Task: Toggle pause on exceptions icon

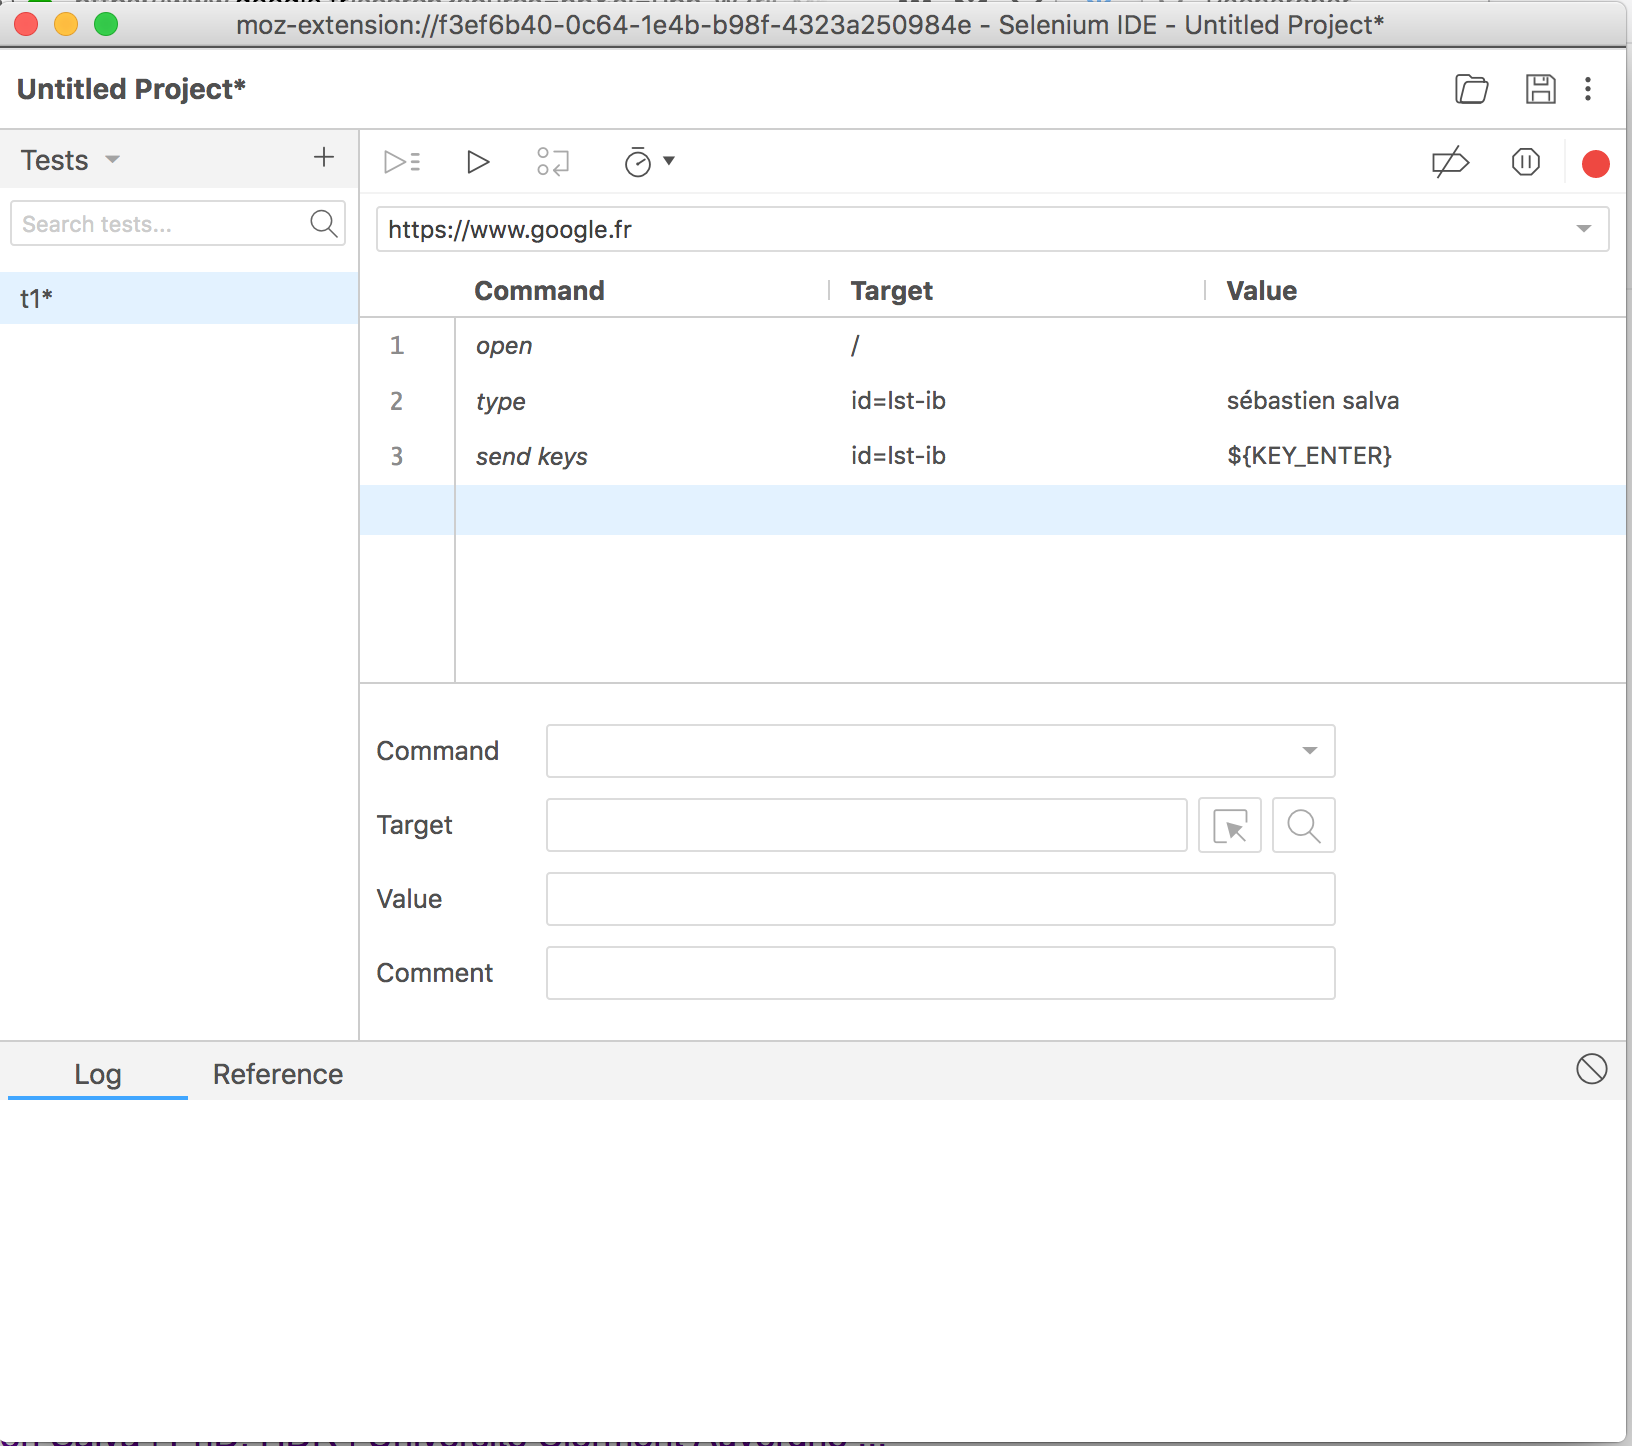Action: [x=1525, y=162]
